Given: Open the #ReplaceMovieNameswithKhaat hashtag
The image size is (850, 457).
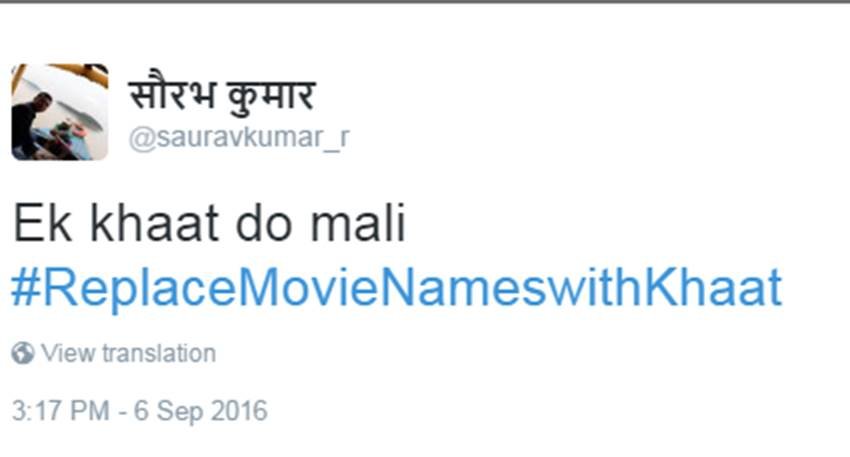Looking at the screenshot, I should tap(397, 287).
